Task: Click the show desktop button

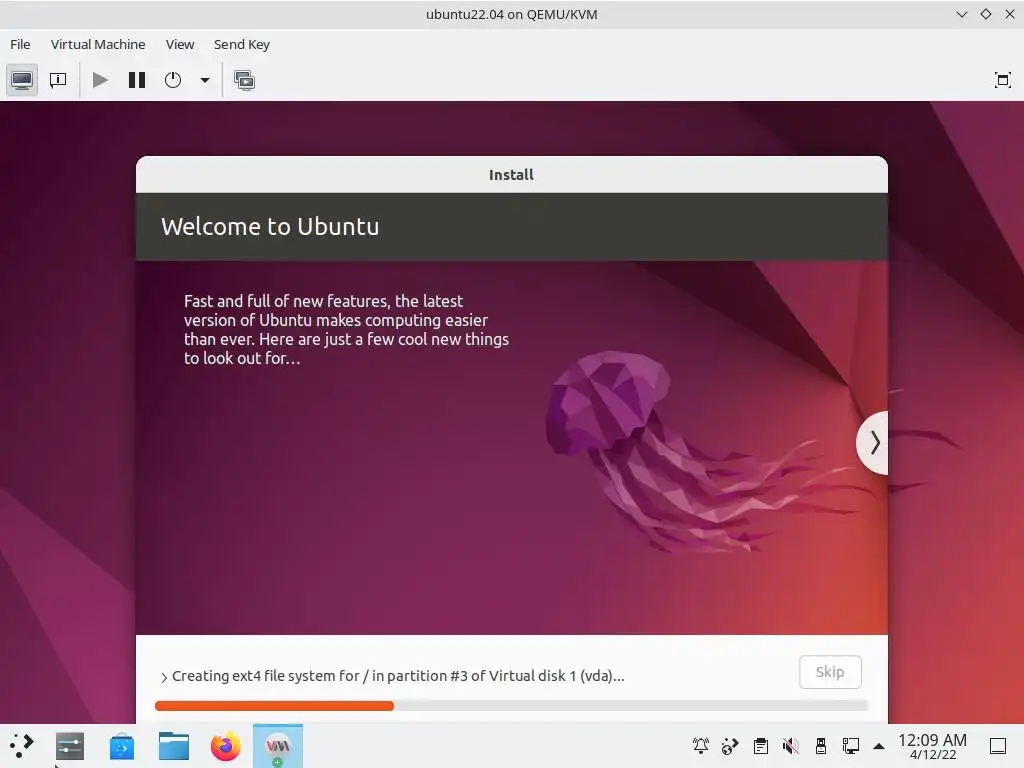Action: click(x=998, y=746)
